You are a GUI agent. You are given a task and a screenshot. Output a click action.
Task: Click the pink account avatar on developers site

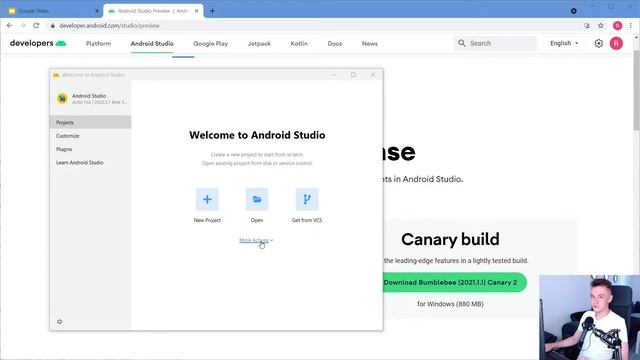pyautogui.click(x=616, y=43)
